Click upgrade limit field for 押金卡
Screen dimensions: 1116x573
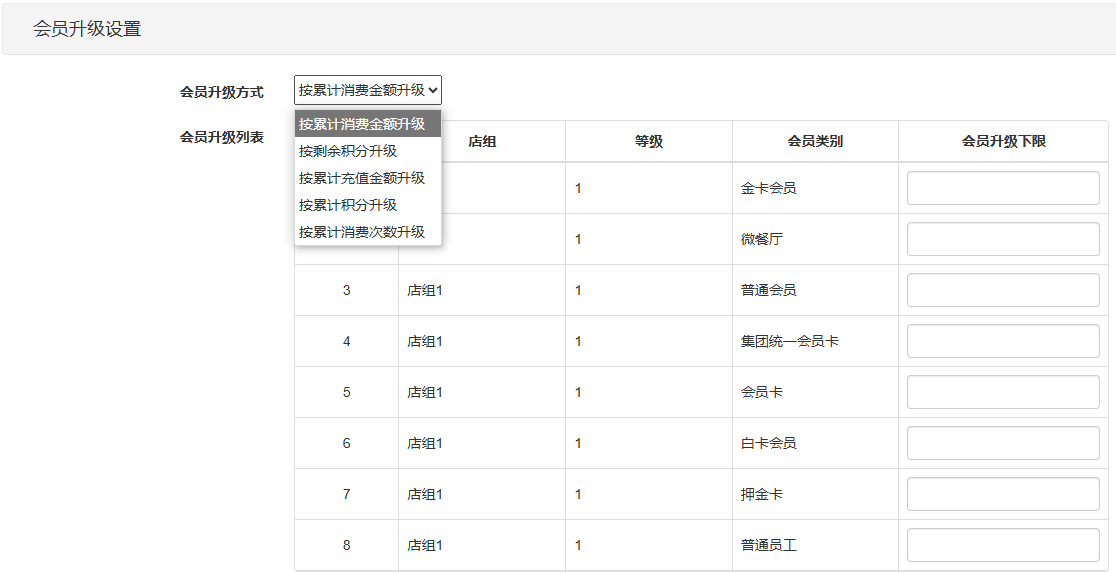(x=1003, y=494)
